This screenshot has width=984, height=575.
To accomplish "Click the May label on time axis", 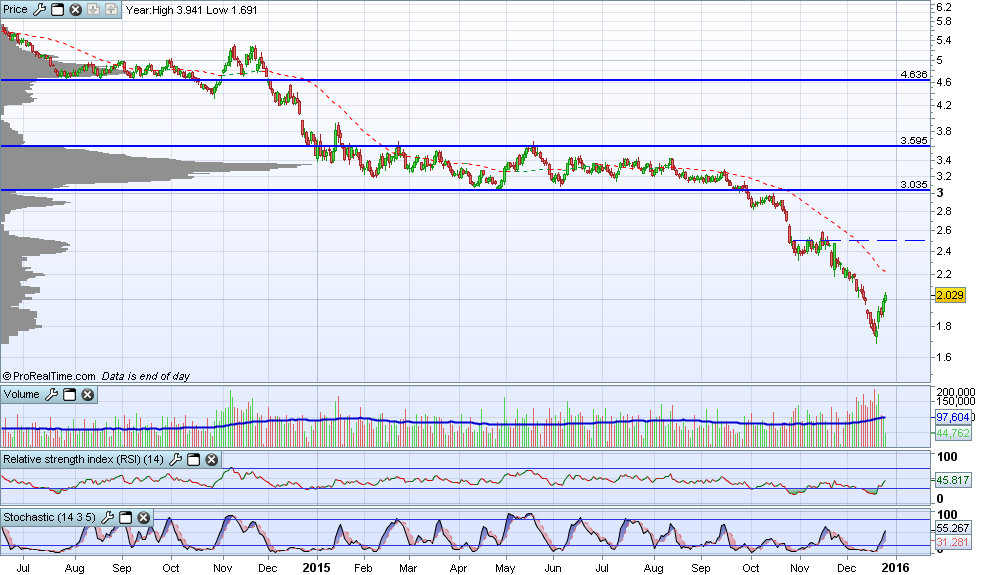I will (x=505, y=568).
